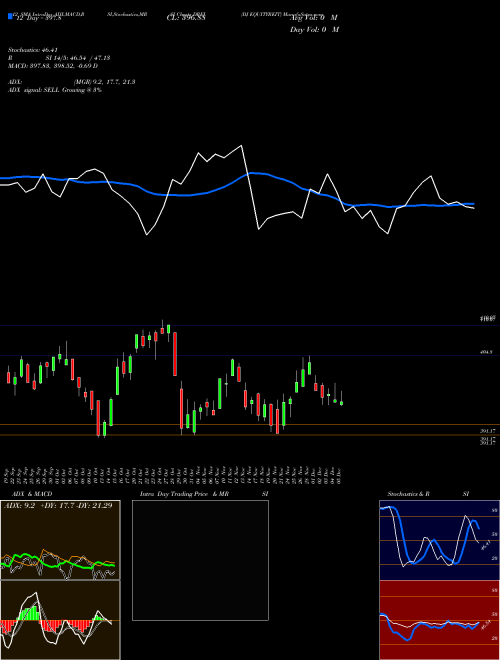Click 'Intra Day Trading Price & MR' title
This screenshot has height=660, width=500.
coord(184,494)
